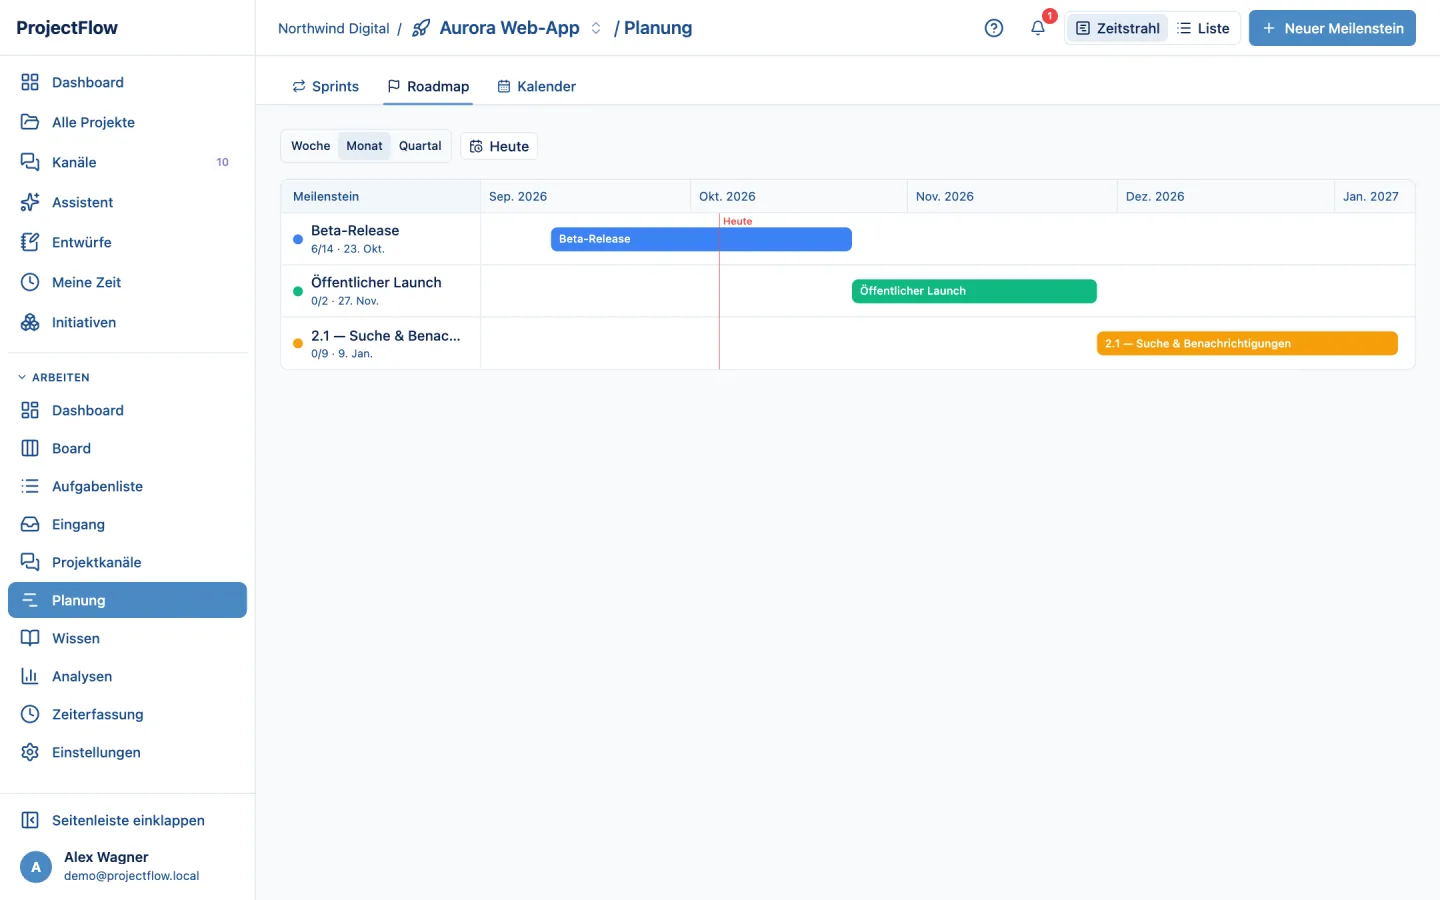Open Kanäle chat icon
1440x900 pixels.
[x=30, y=162]
